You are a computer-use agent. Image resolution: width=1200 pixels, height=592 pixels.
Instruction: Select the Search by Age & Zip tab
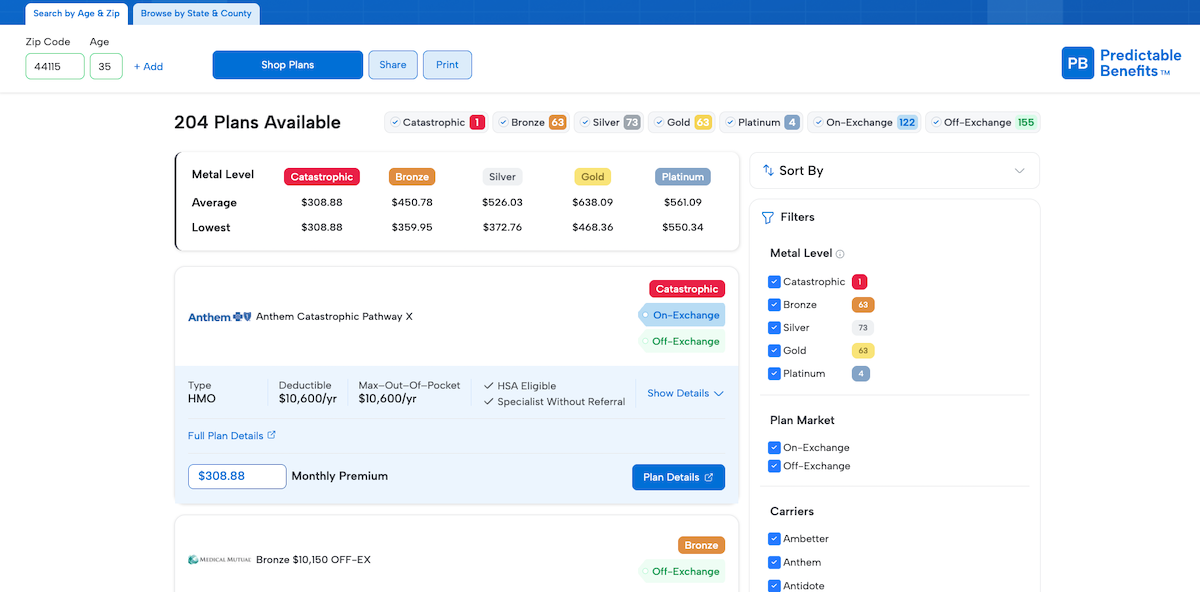pyautogui.click(x=75, y=14)
